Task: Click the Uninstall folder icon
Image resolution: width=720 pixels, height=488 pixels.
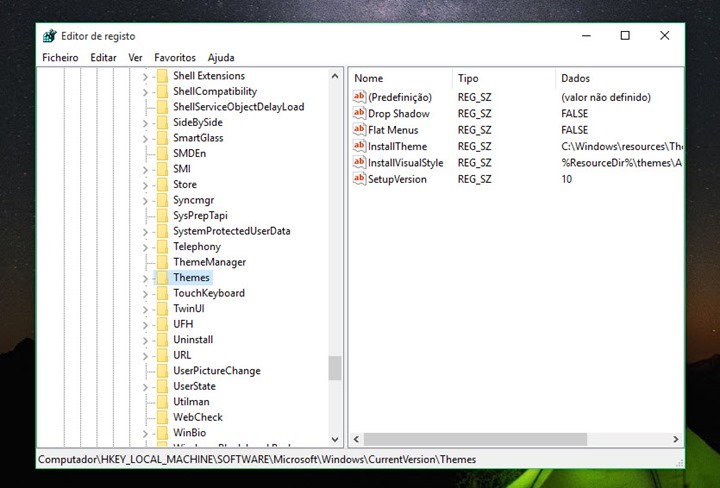Action: click(x=163, y=340)
